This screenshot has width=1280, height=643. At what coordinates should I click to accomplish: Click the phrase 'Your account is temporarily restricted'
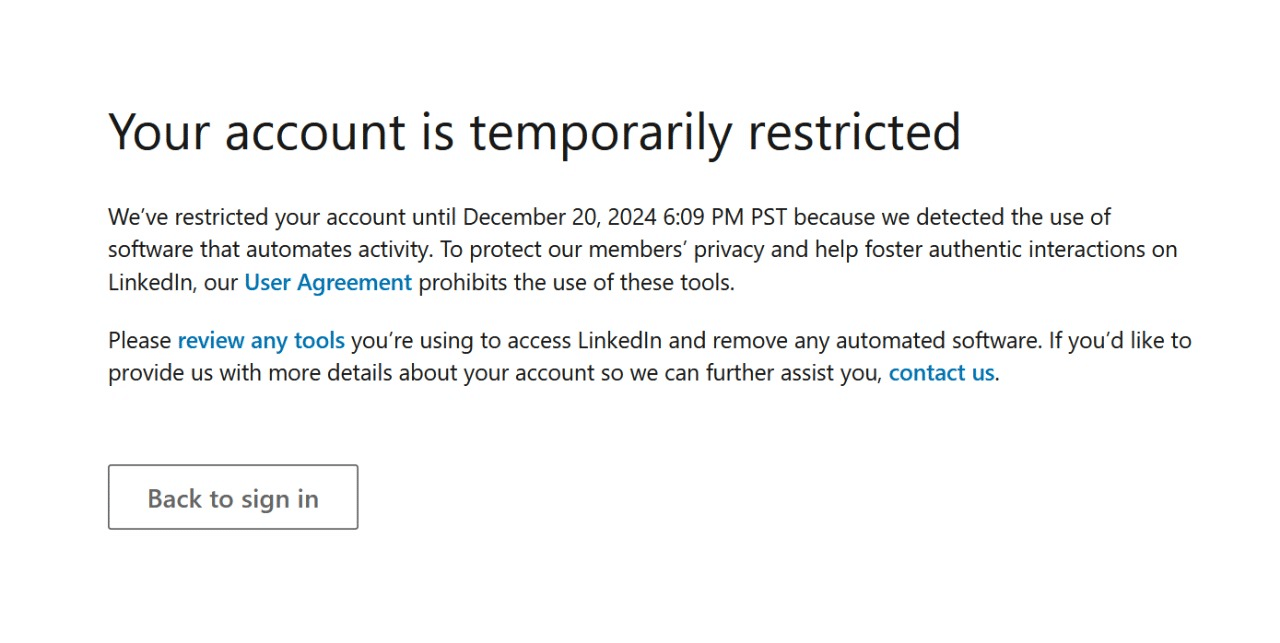tap(534, 131)
